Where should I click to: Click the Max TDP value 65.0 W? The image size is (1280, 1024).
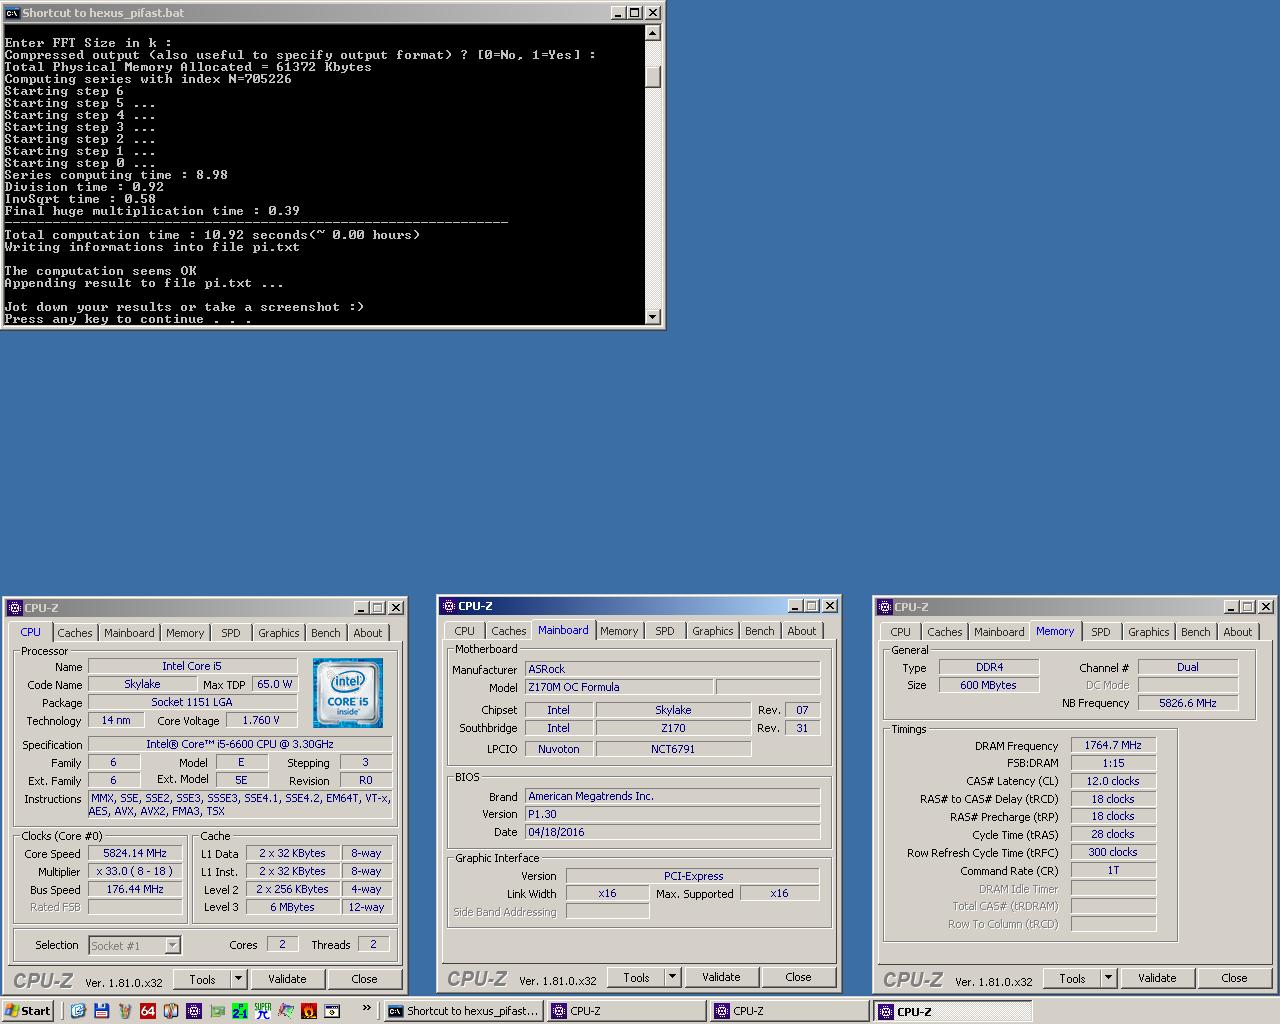(274, 684)
